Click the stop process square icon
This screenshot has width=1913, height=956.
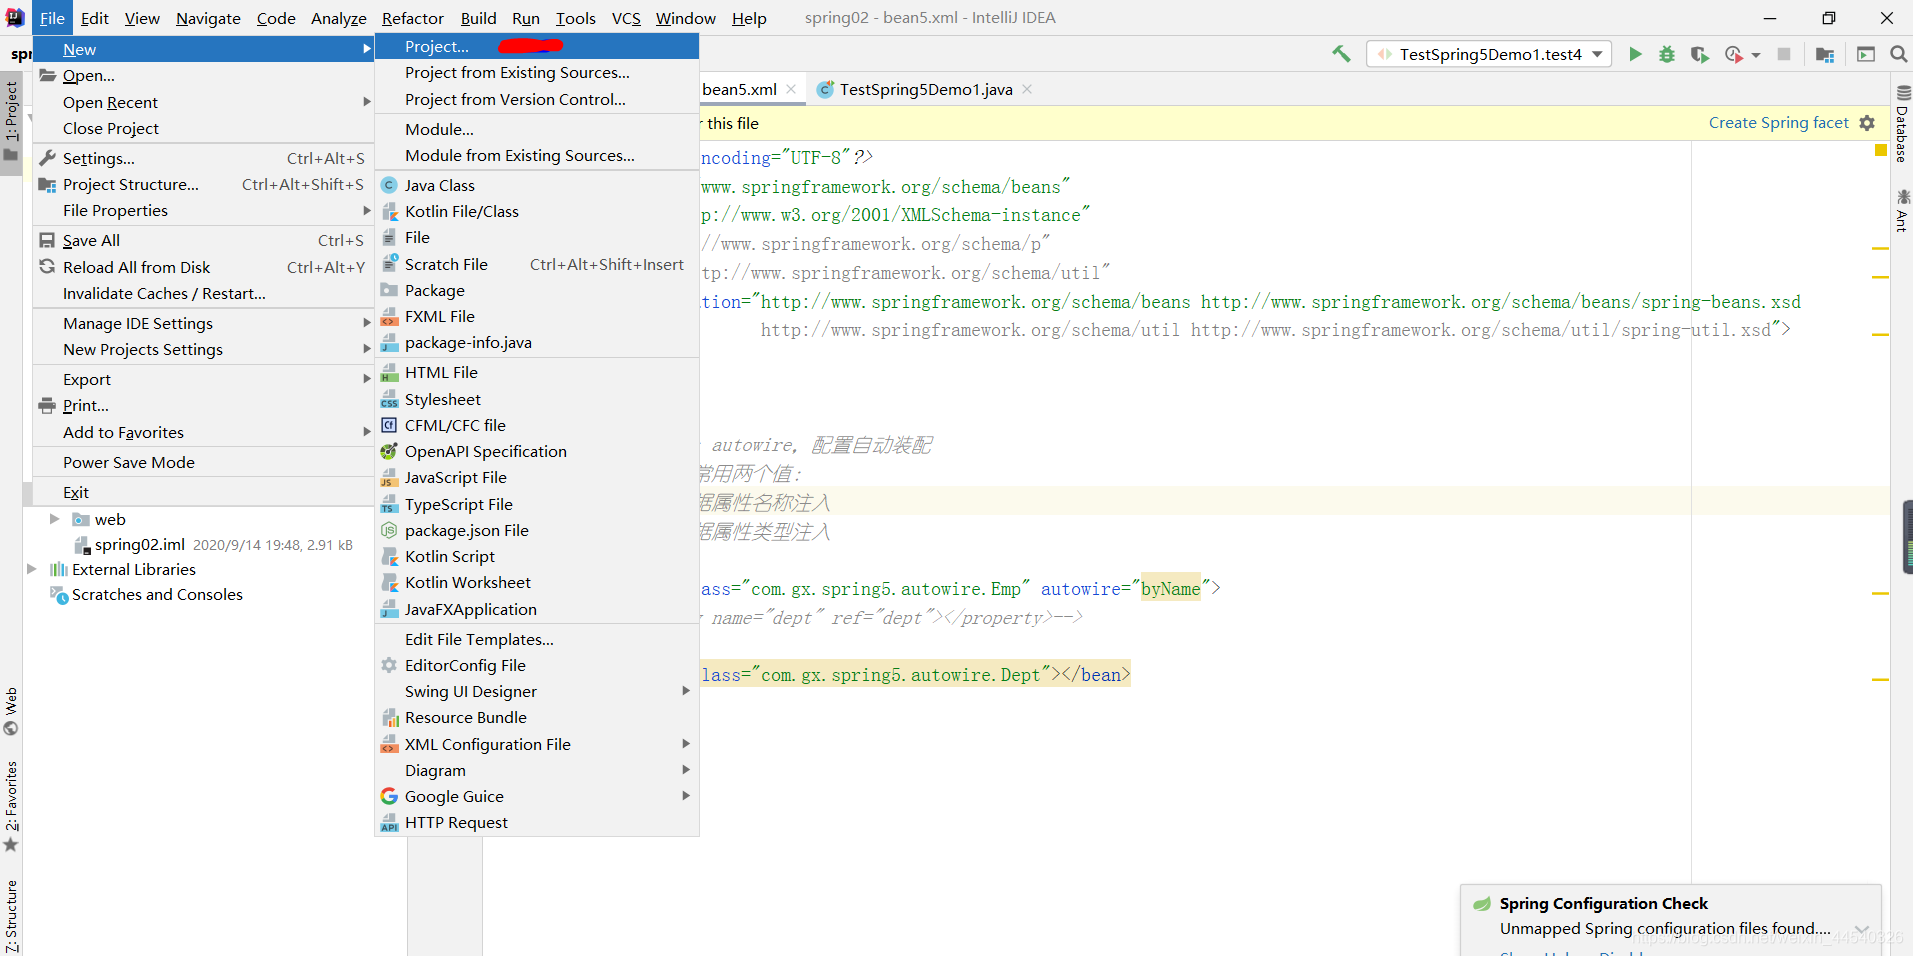tap(1784, 54)
